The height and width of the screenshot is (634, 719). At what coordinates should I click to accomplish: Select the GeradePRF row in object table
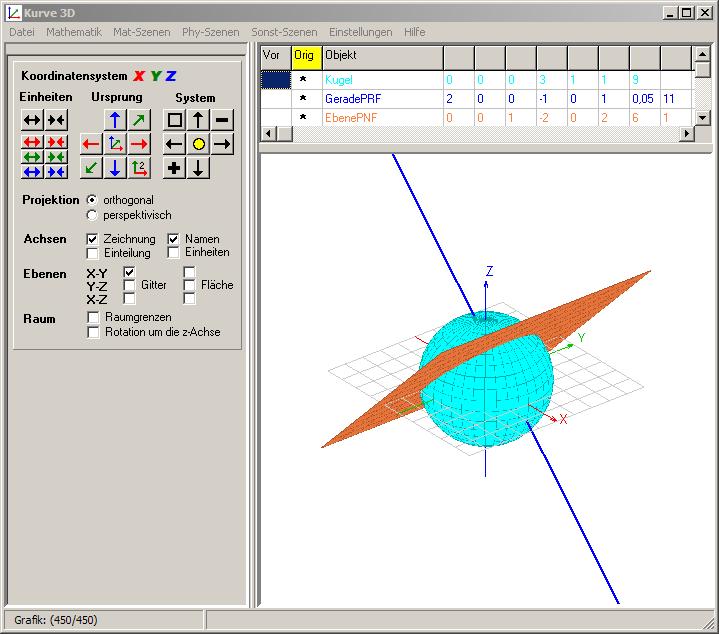[352, 99]
